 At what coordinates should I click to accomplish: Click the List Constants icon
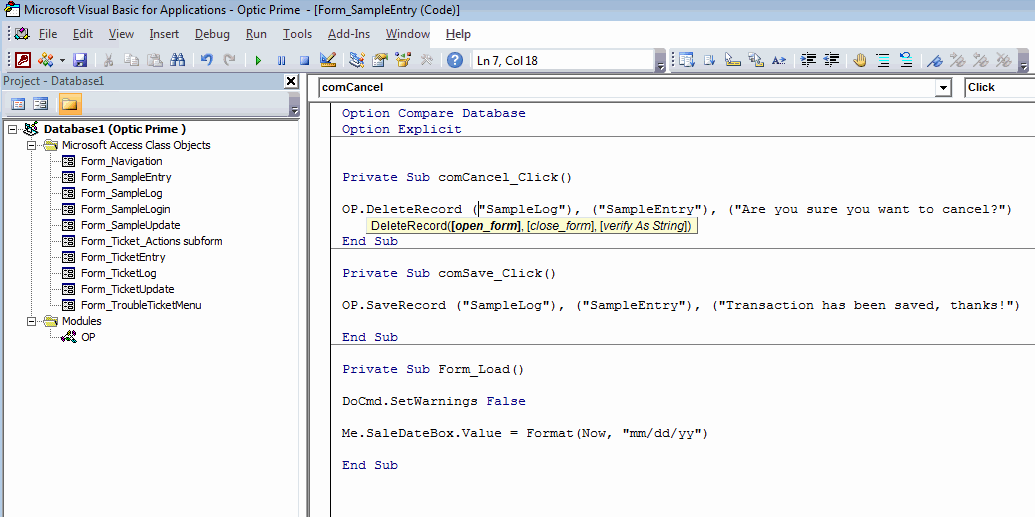pyautogui.click(x=710, y=60)
